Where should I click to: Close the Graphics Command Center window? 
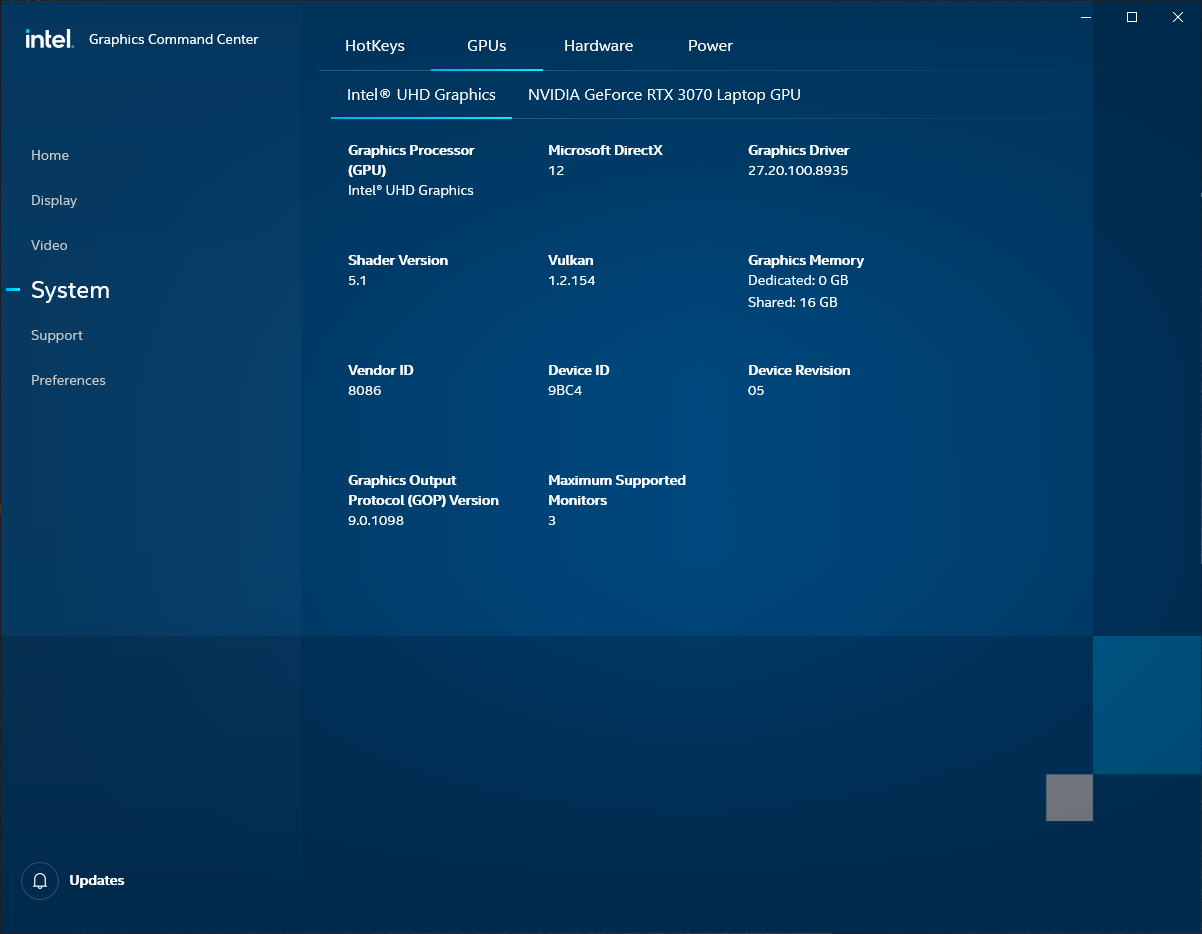click(1178, 17)
